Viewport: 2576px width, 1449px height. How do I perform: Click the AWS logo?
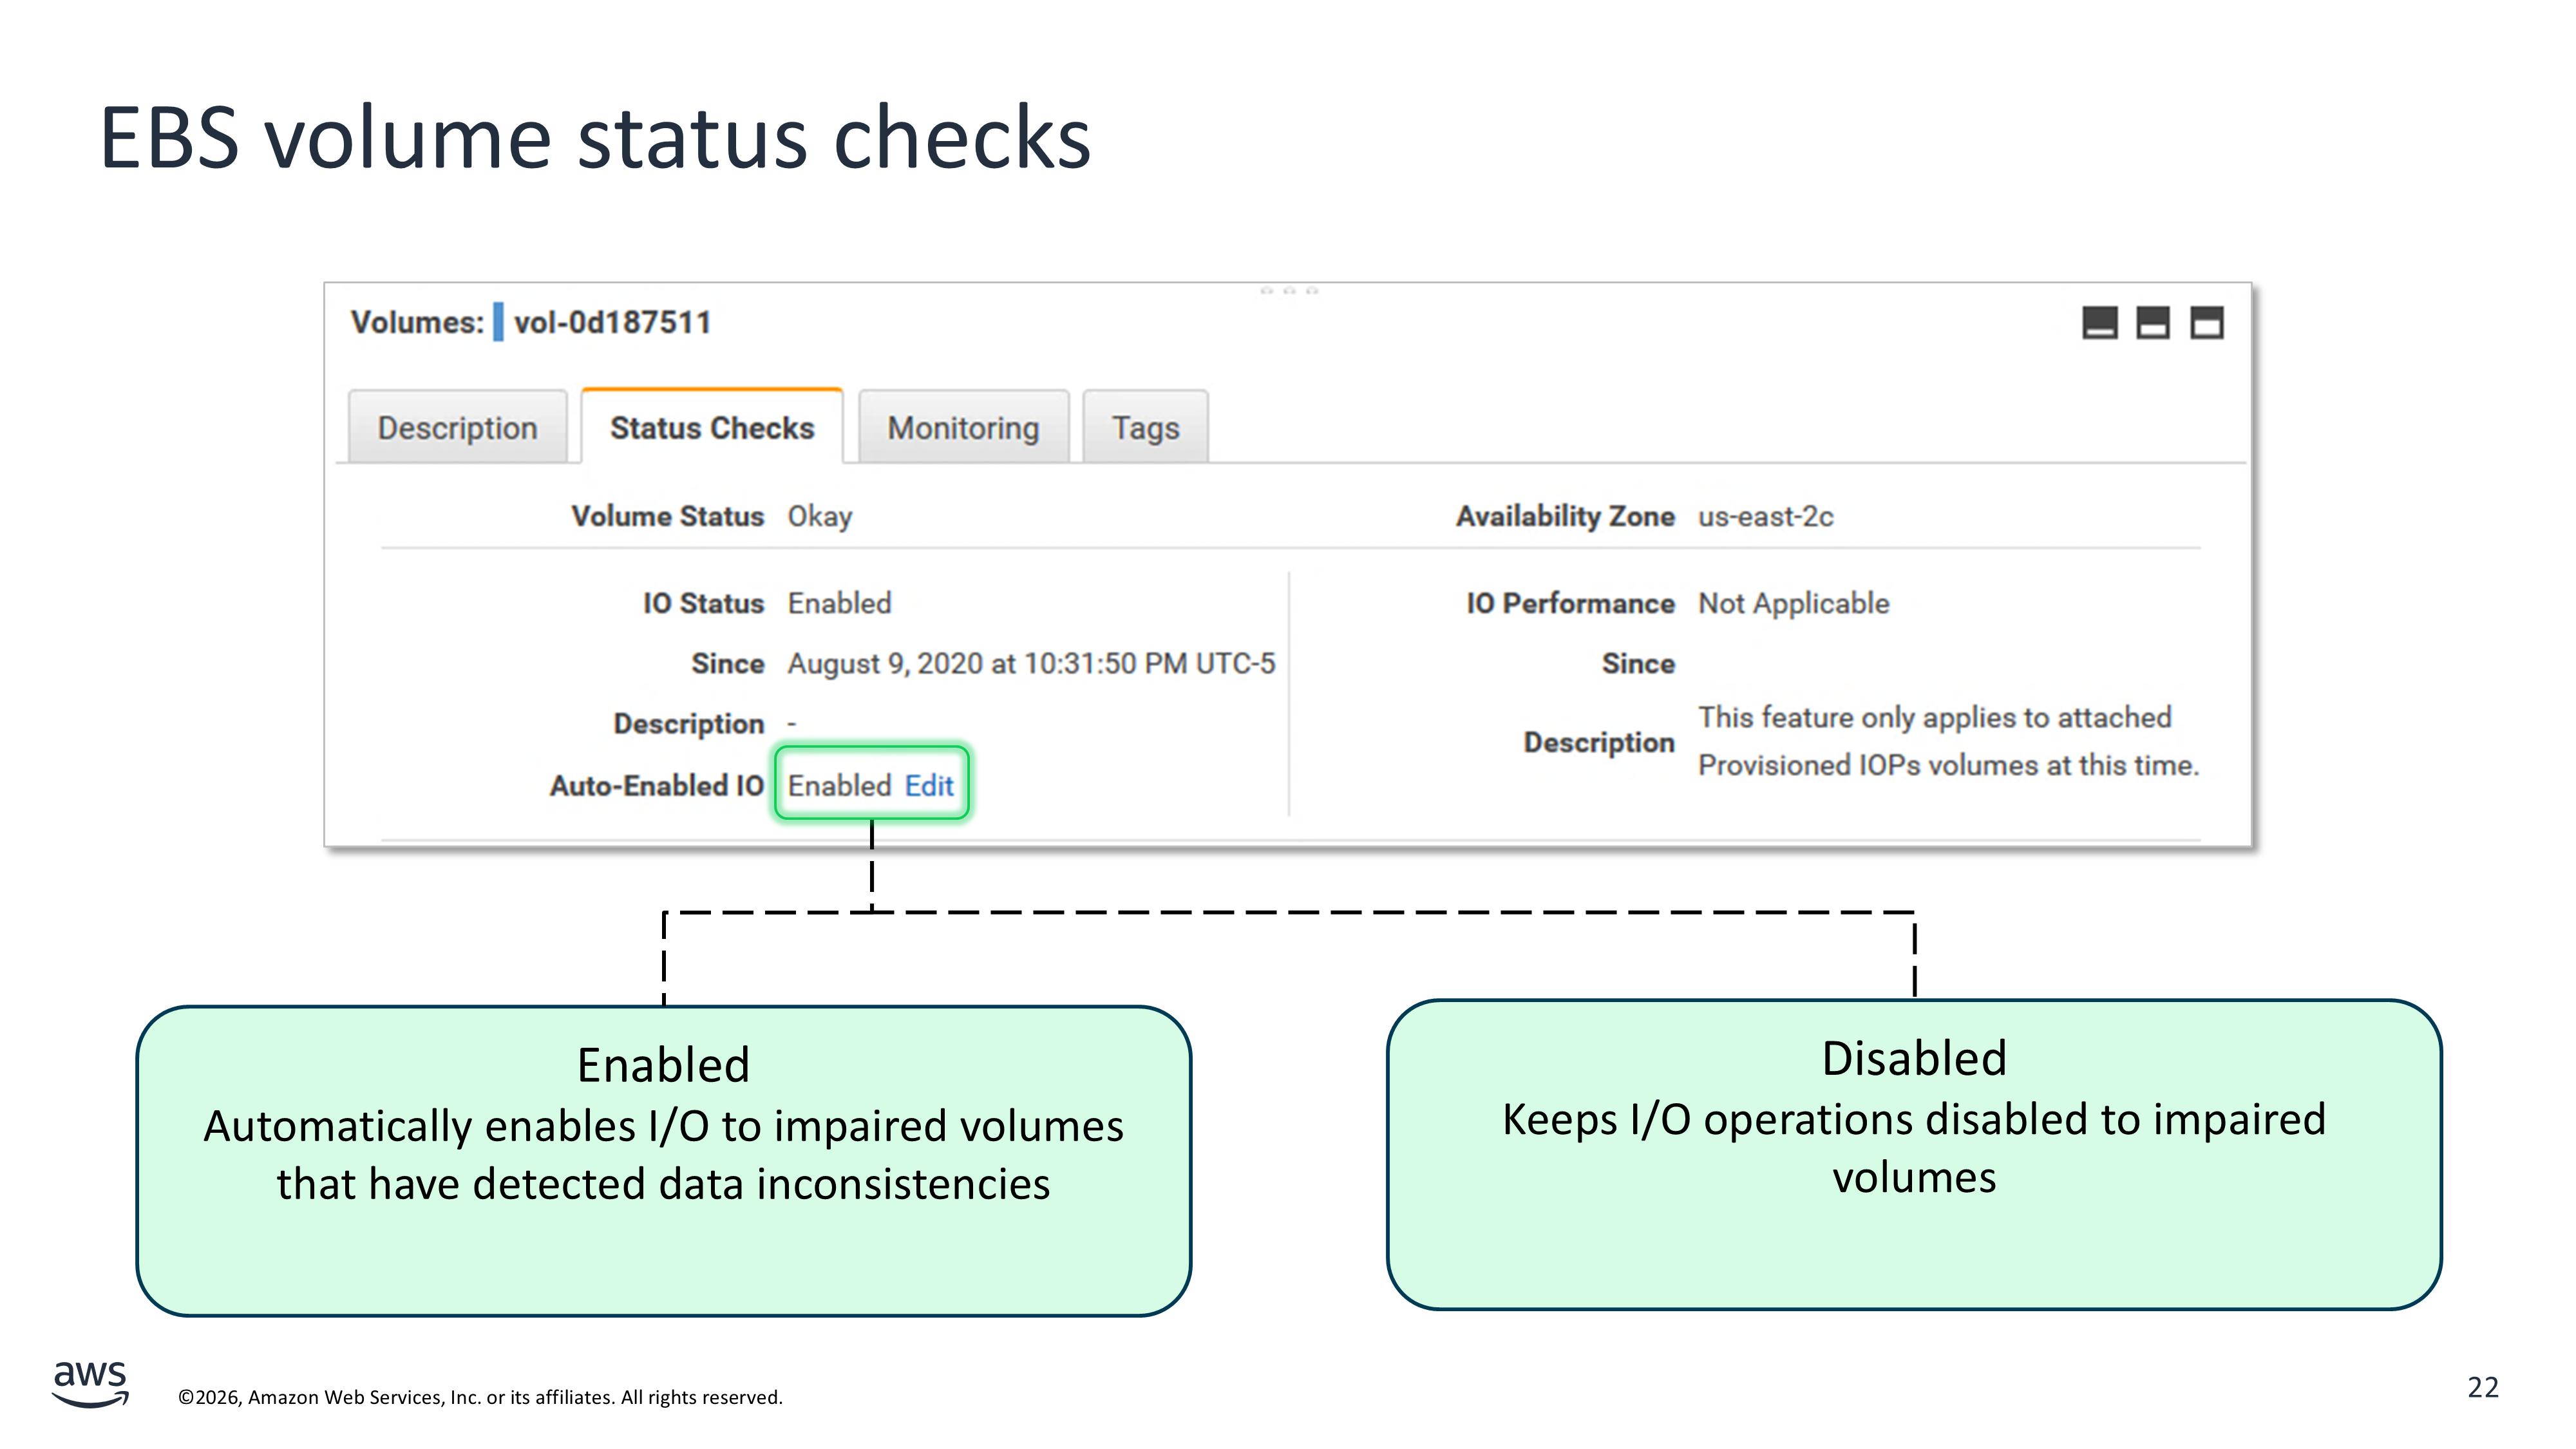tap(90, 1384)
